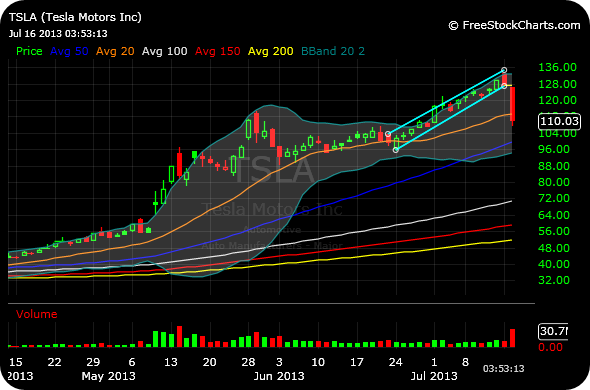The height and width of the screenshot is (390, 590).
Task: Select the upper trendline's end handle near 136.00
Action: (504, 70)
